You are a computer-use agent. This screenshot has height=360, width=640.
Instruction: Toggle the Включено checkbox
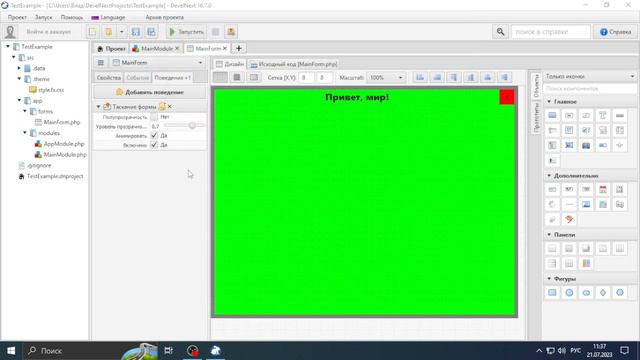[154, 145]
